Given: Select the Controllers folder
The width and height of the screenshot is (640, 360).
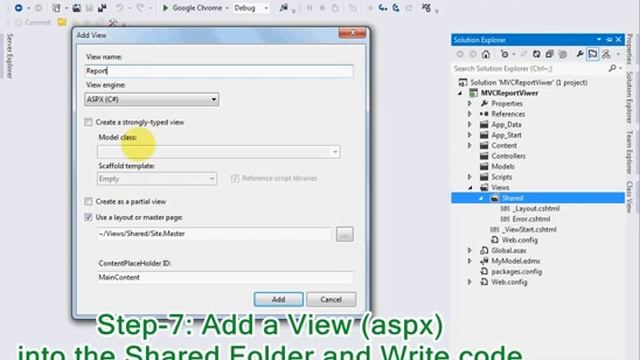Looking at the screenshot, I should 508,156.
